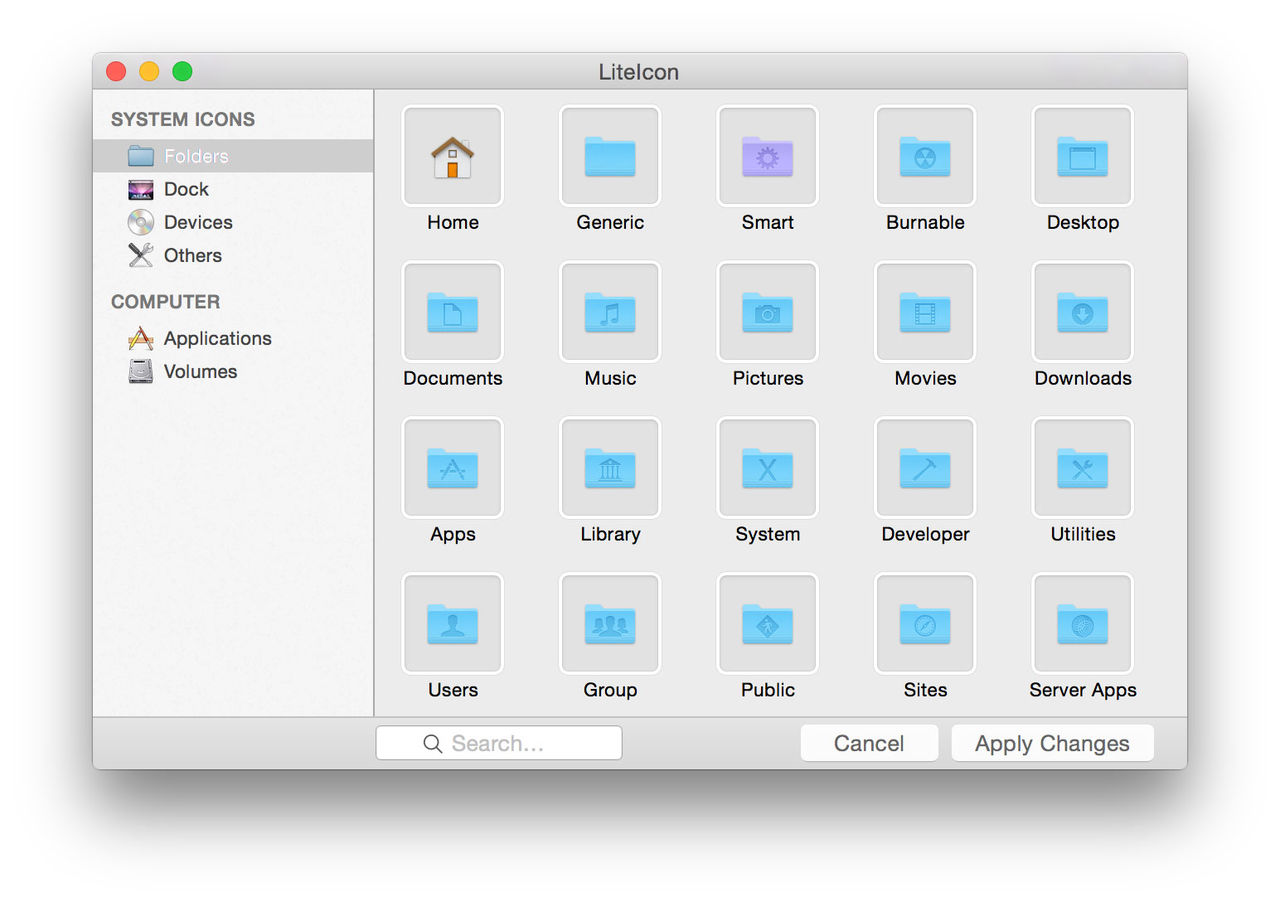Pick the Downloads folder icon well
This screenshot has width=1280, height=902.
pos(1083,312)
